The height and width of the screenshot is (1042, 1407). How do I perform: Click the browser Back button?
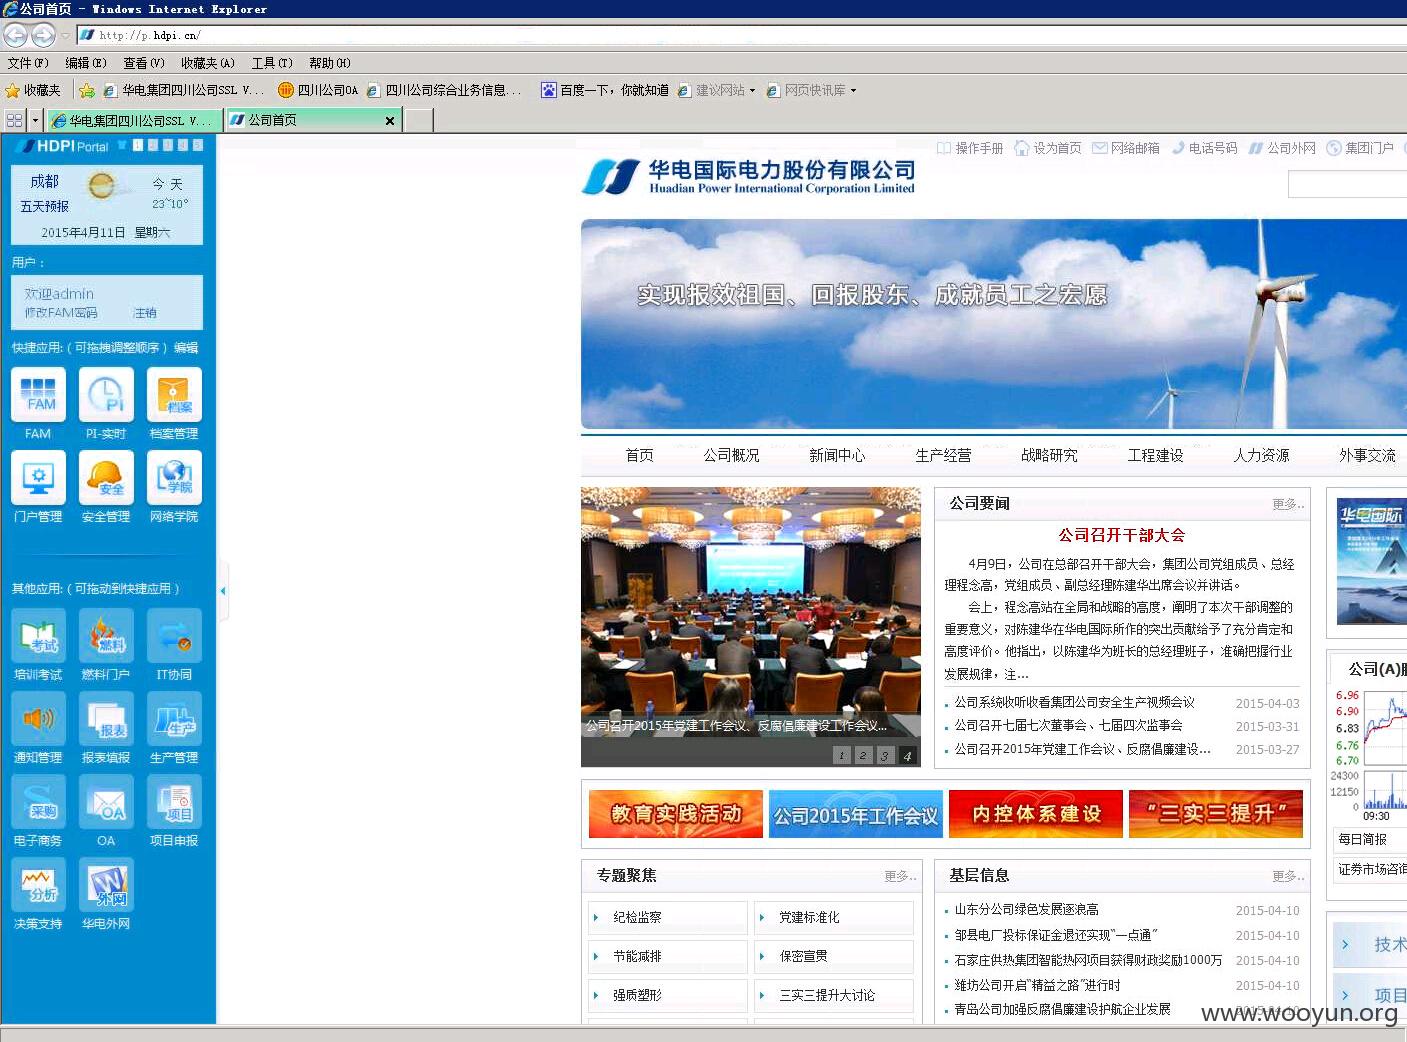[x=15, y=35]
